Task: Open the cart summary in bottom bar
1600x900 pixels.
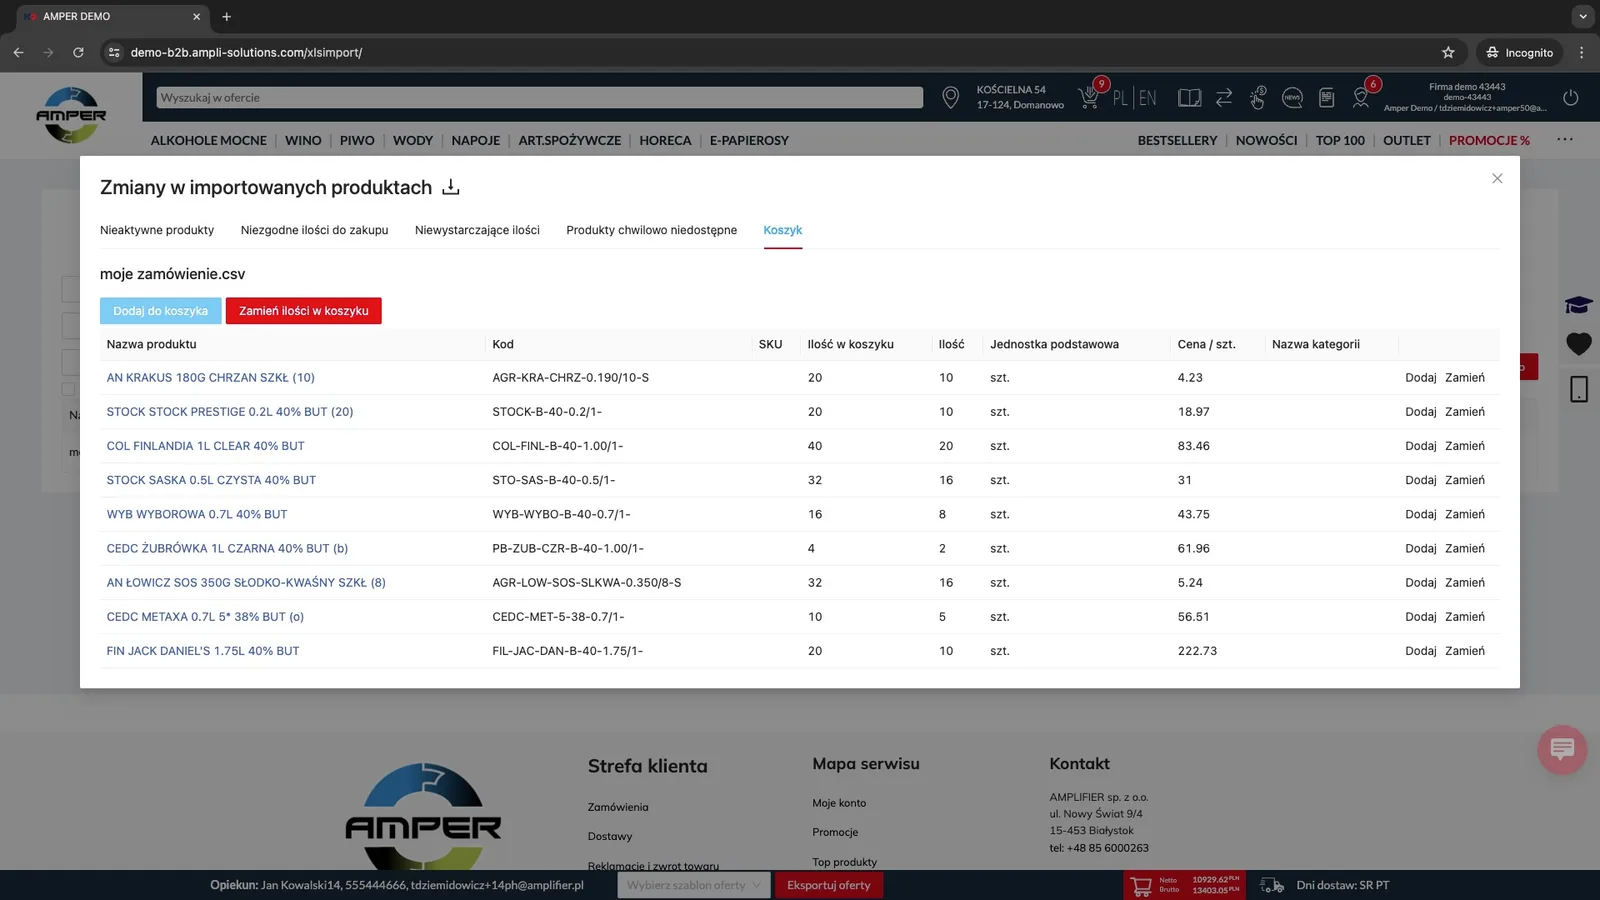Action: point(1185,885)
